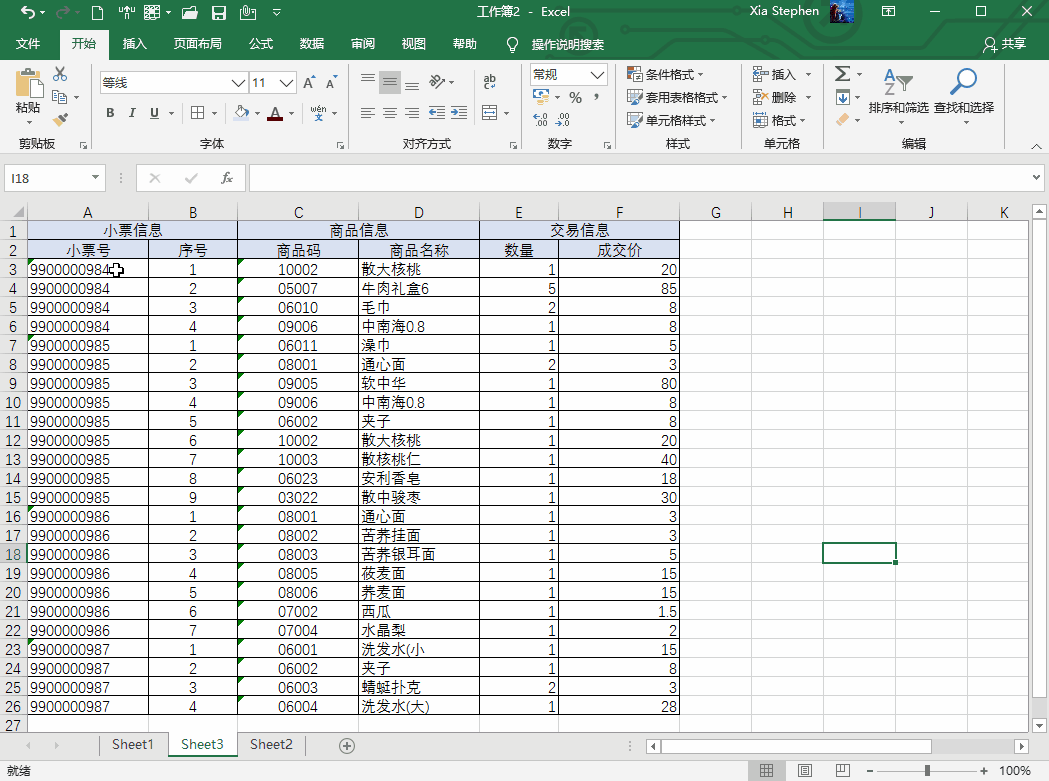The height and width of the screenshot is (781, 1049).
Task: Click the Copy icon in clipboard group
Action: 60,97
